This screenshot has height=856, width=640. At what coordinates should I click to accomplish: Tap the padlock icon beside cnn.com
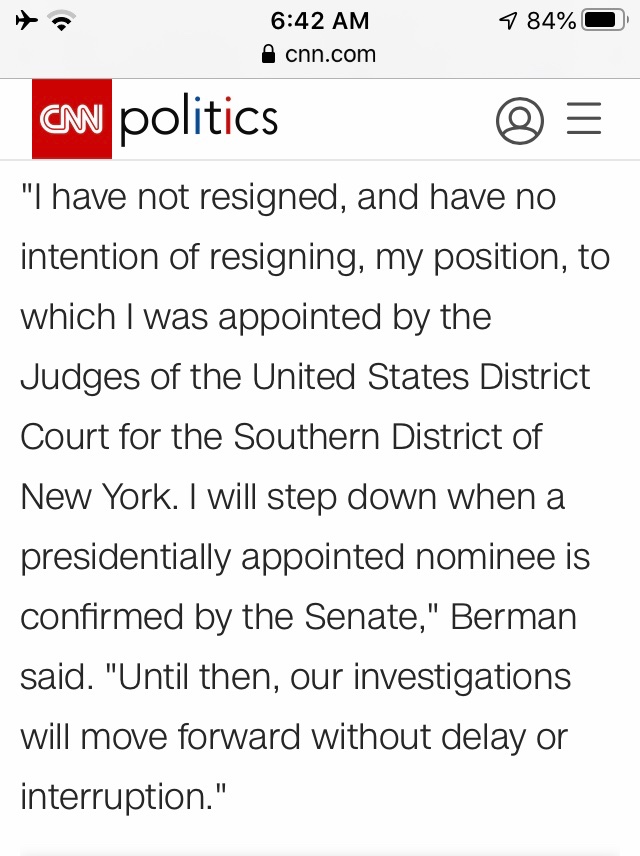pyautogui.click(x=268, y=56)
